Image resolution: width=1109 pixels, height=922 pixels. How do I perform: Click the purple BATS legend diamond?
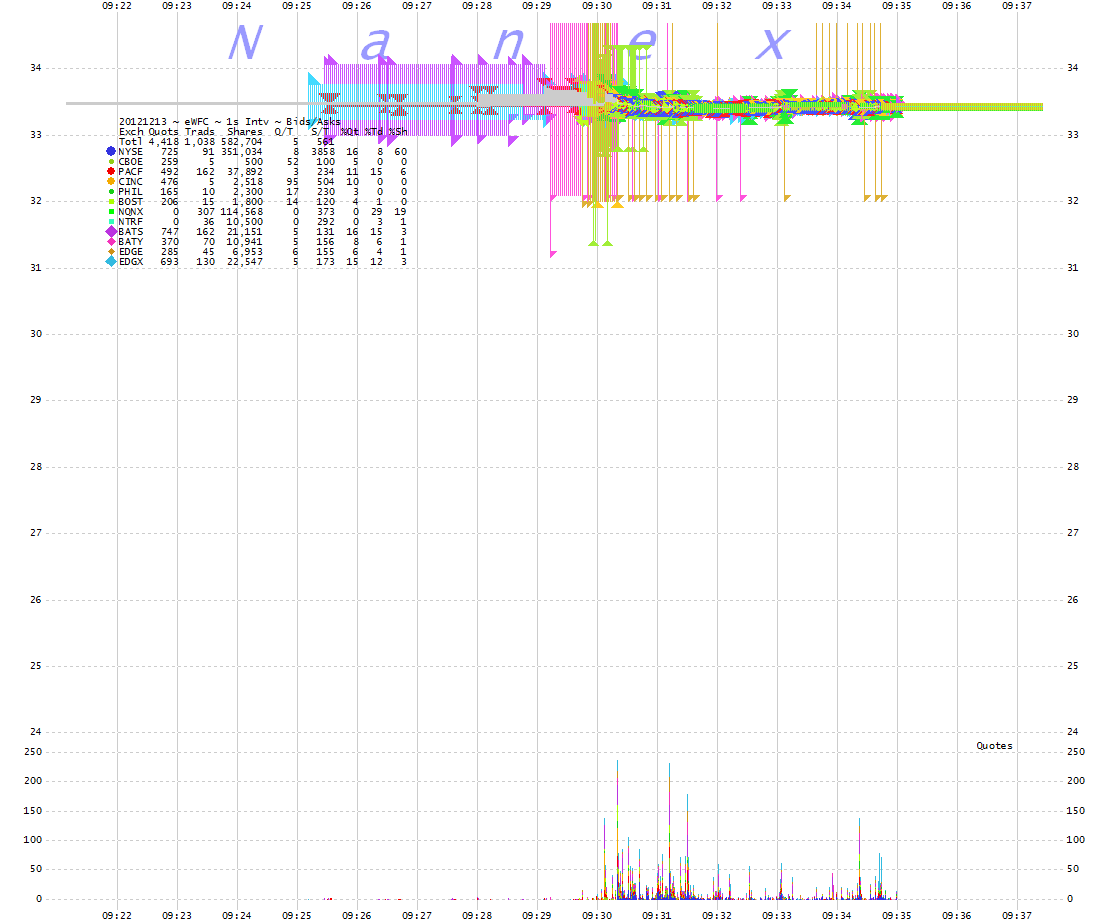tap(111, 231)
